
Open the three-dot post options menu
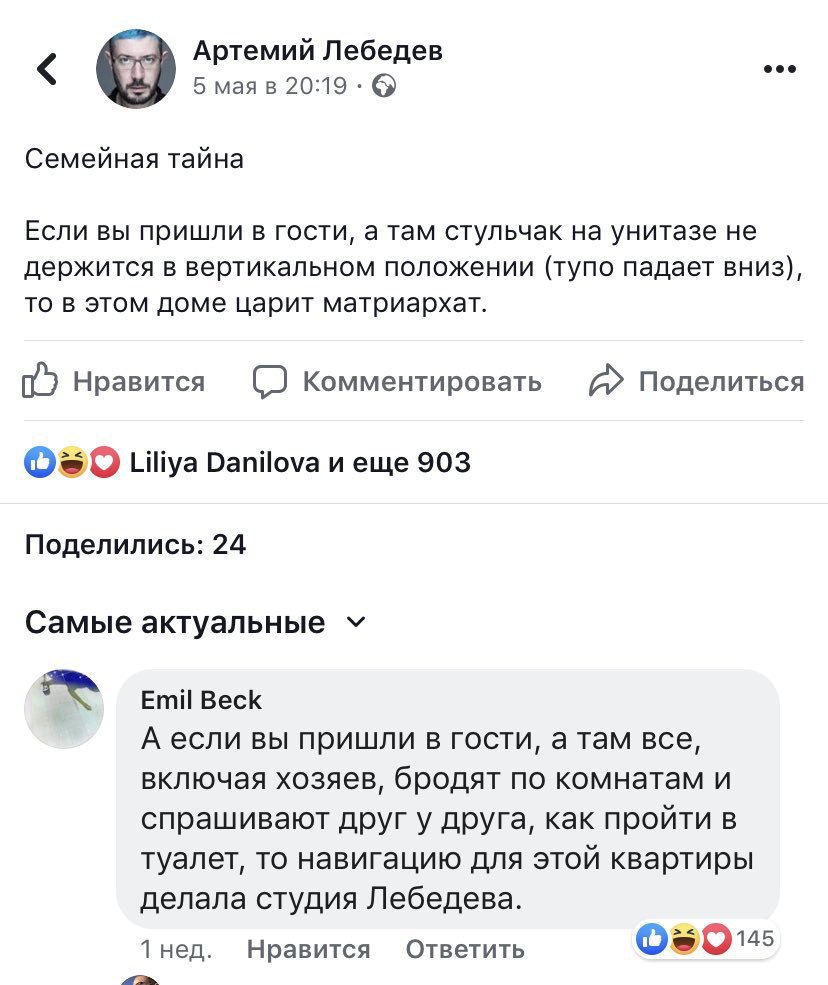[x=779, y=69]
